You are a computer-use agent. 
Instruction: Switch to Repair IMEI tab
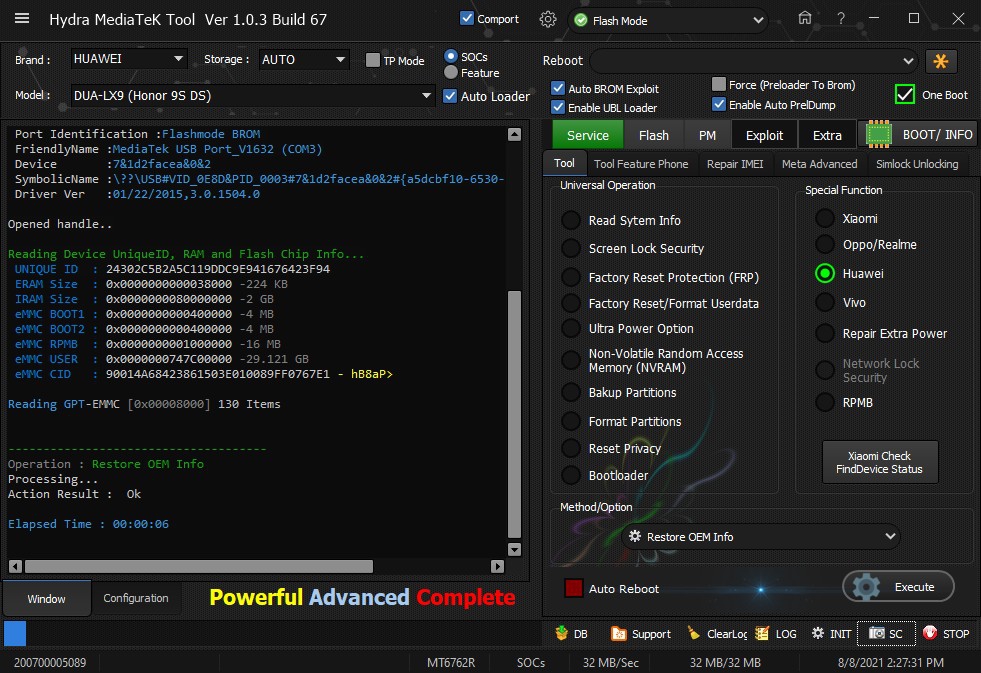pyautogui.click(x=735, y=164)
